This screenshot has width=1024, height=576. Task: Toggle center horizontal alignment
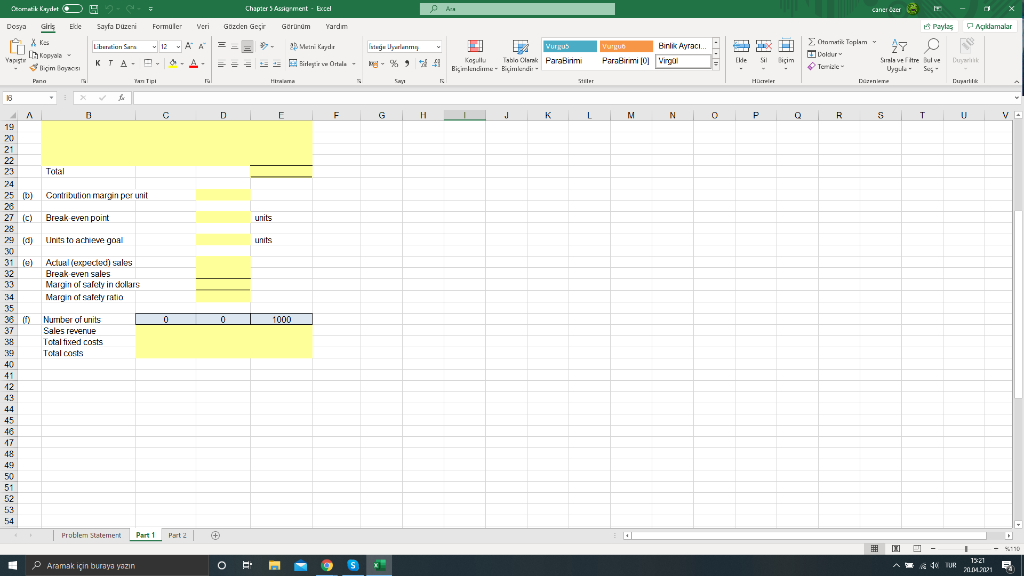[234, 64]
